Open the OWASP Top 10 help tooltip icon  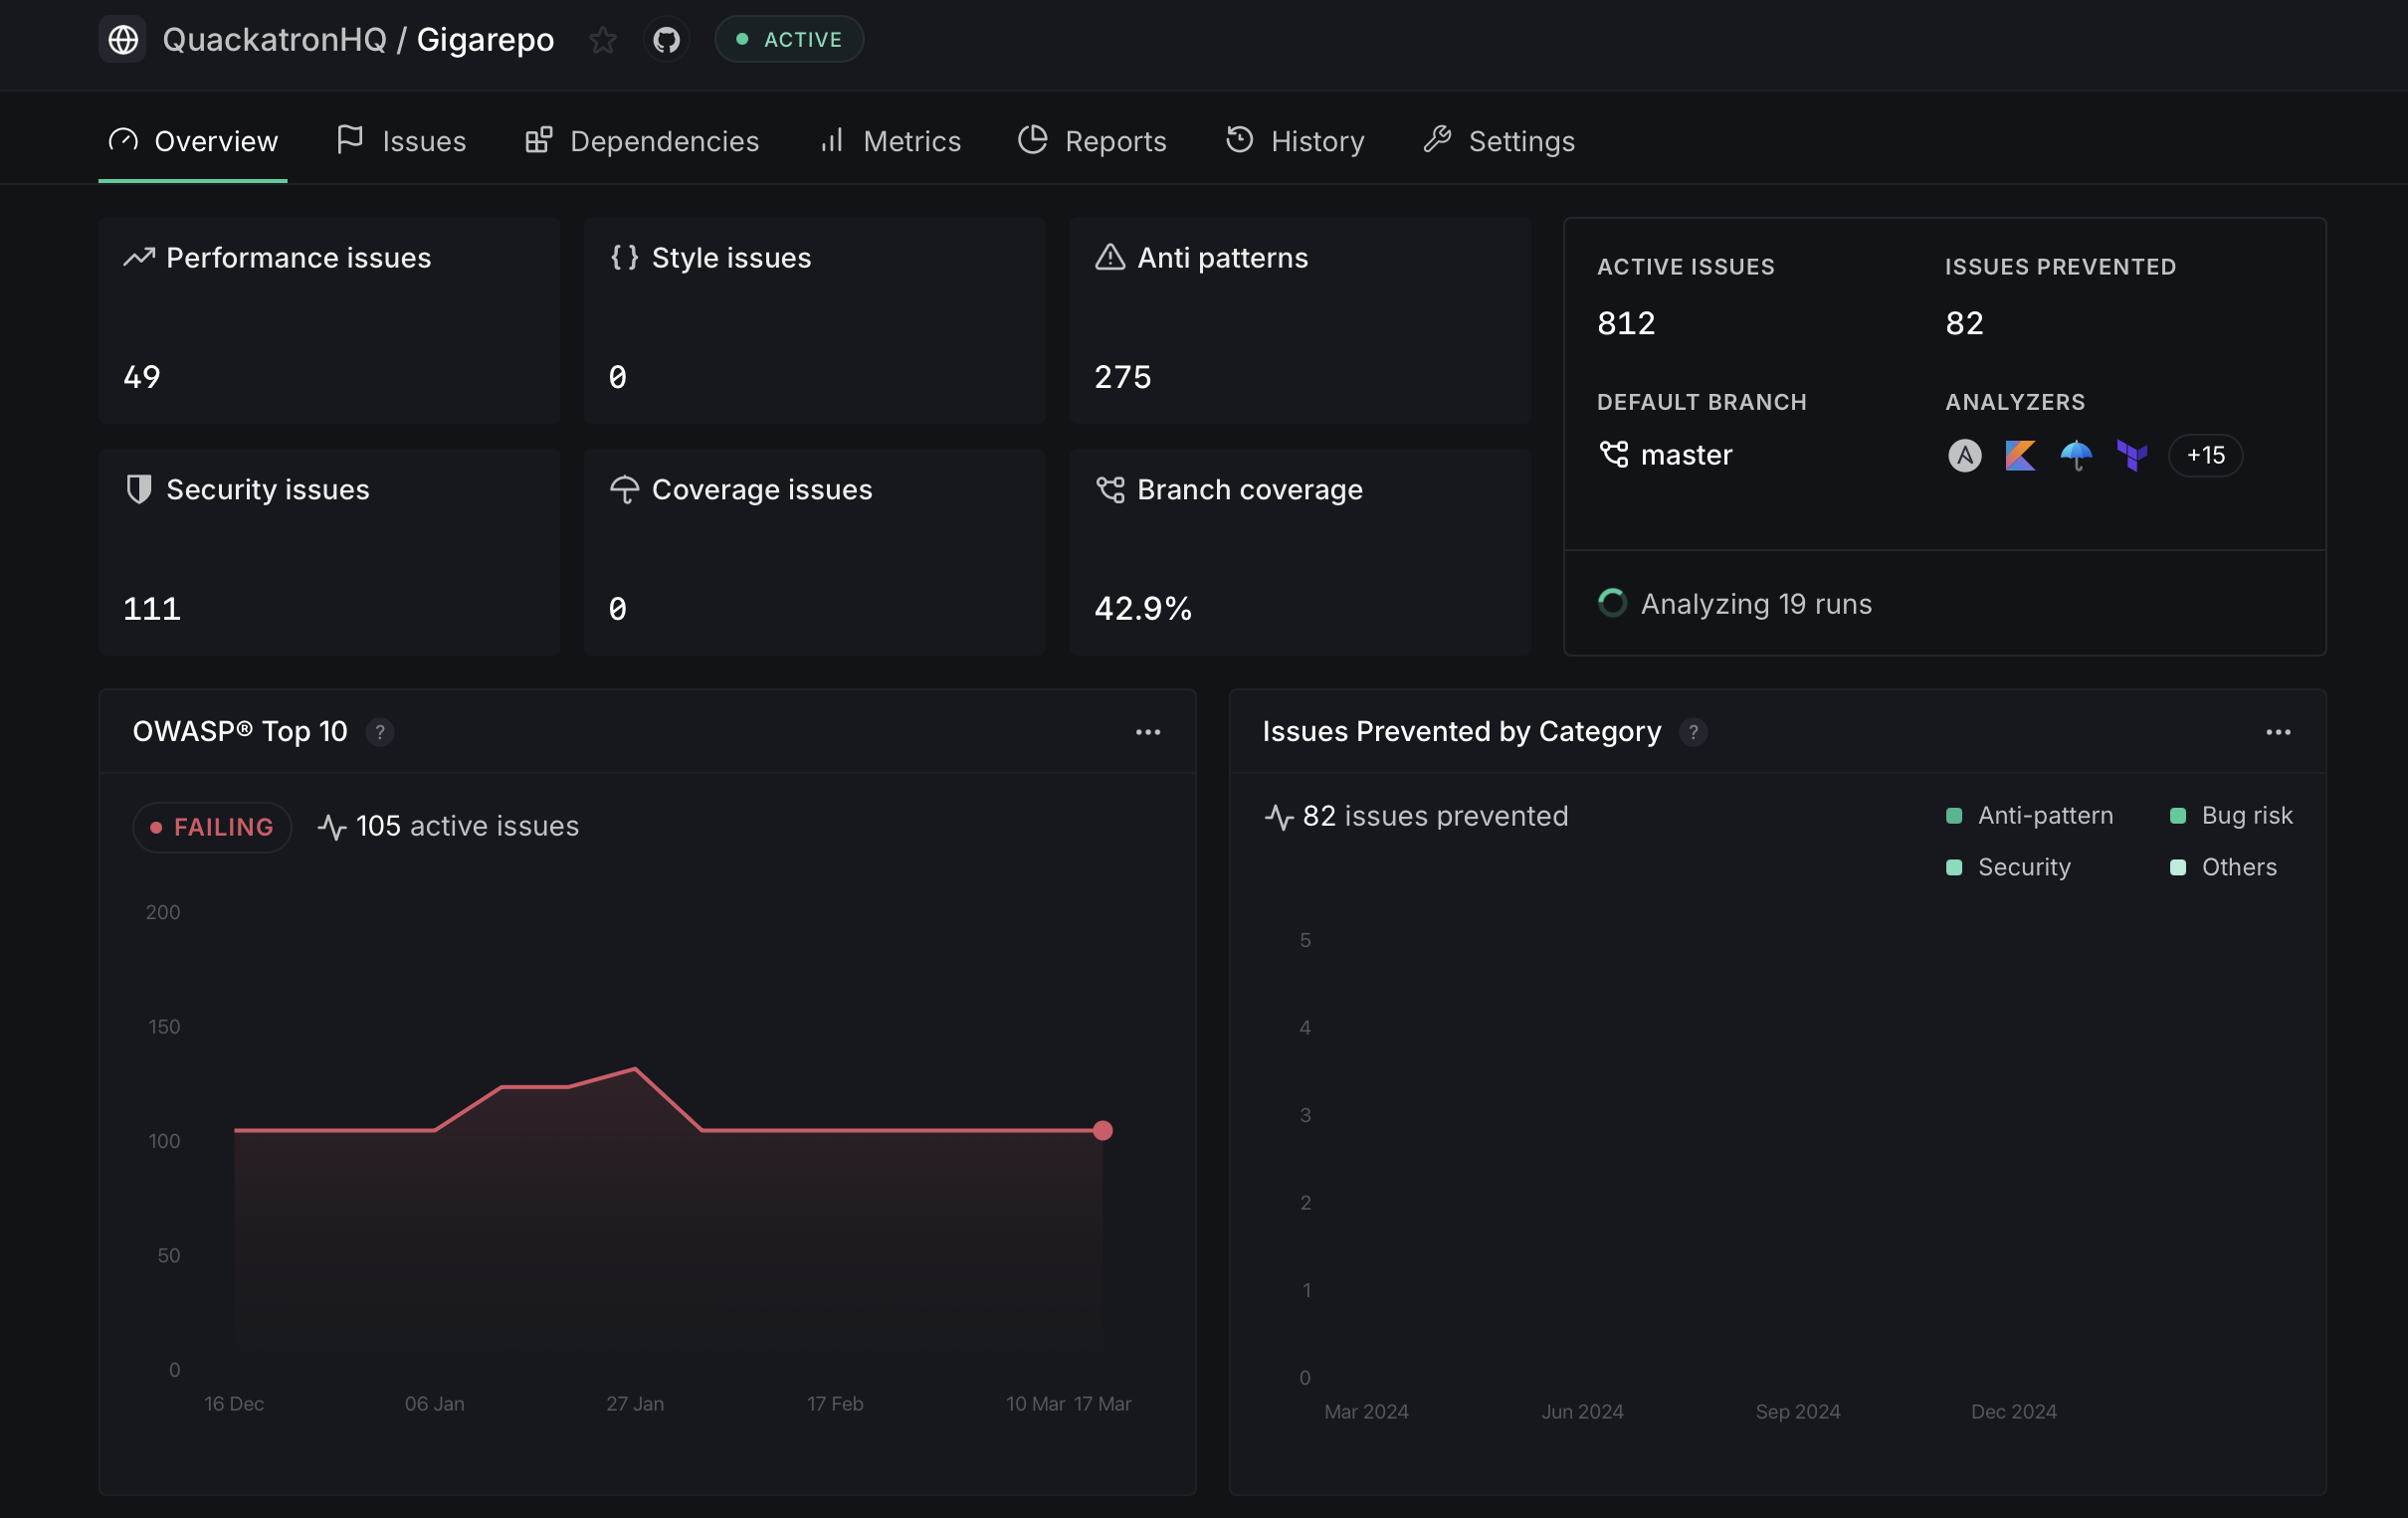tap(380, 732)
